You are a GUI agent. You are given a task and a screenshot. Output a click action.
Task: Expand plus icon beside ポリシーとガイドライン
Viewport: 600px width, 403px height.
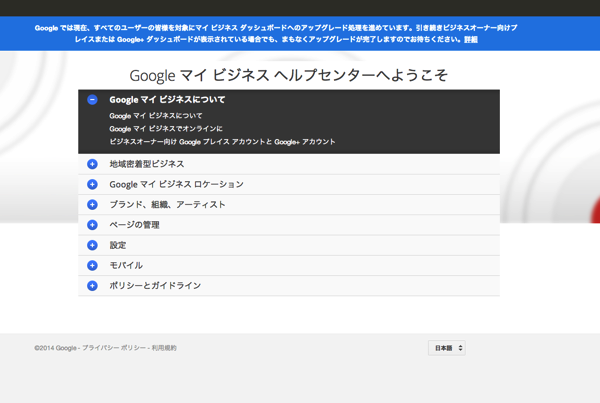(x=92, y=286)
